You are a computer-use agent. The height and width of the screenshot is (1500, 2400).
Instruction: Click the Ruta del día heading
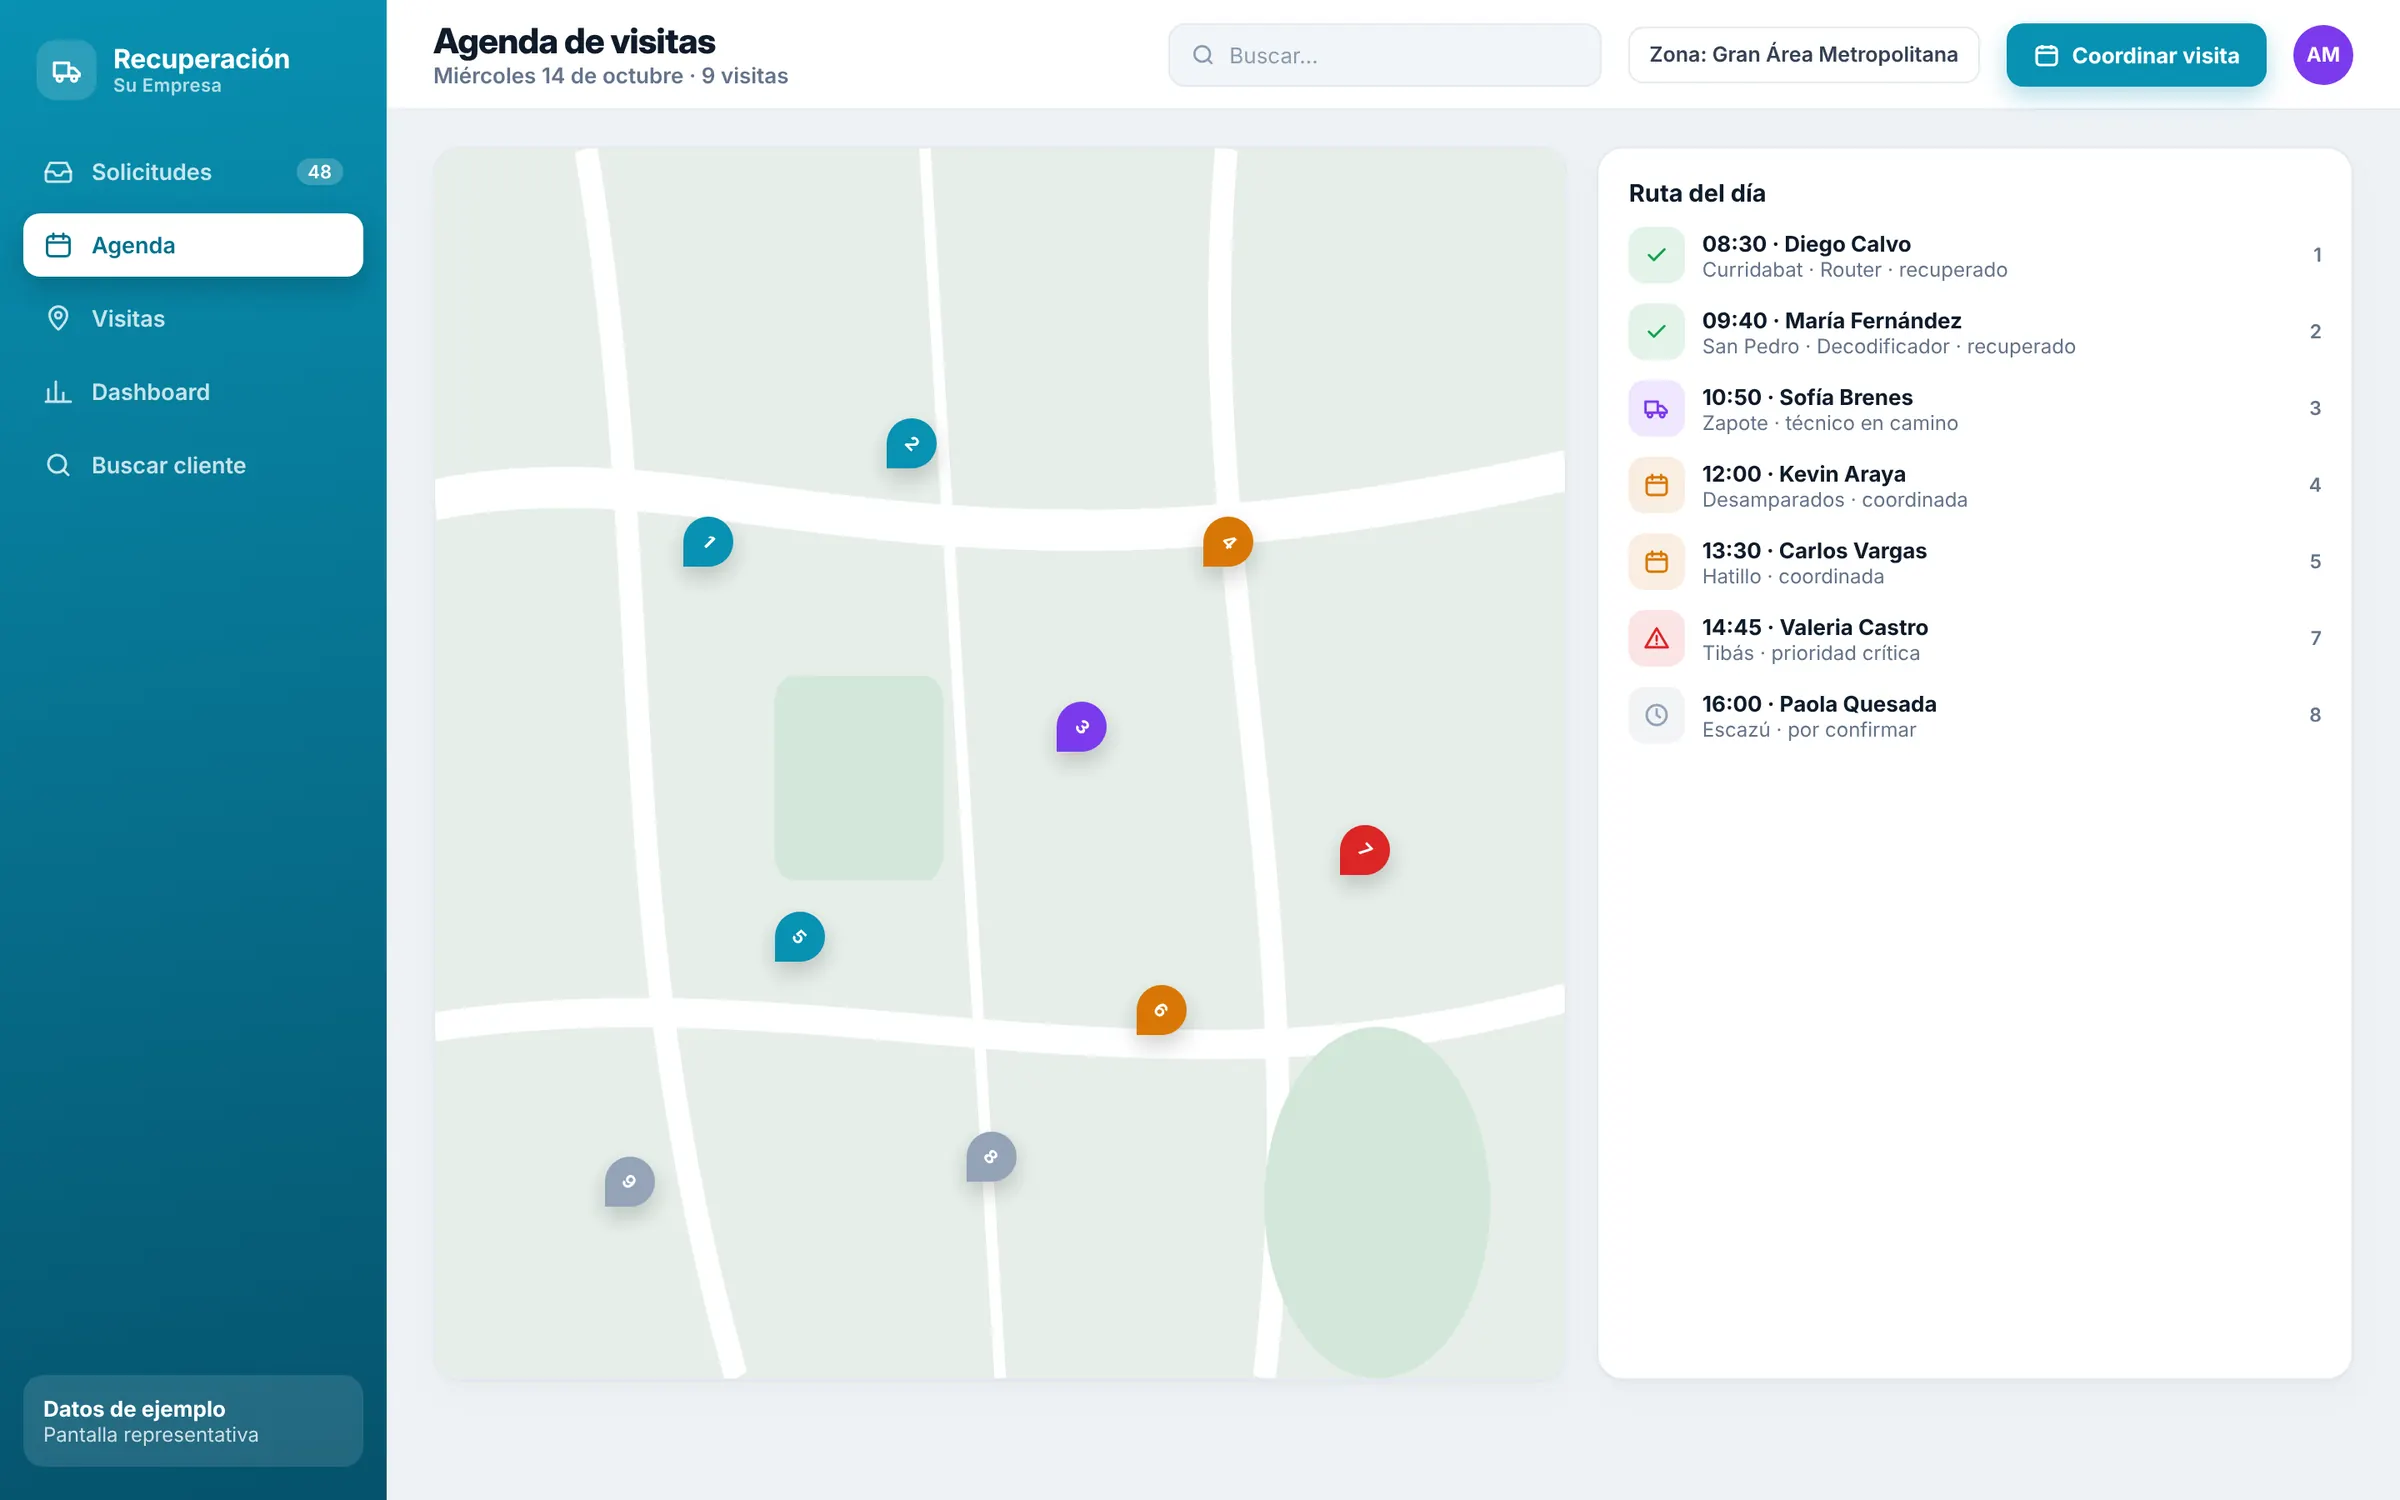point(1696,193)
